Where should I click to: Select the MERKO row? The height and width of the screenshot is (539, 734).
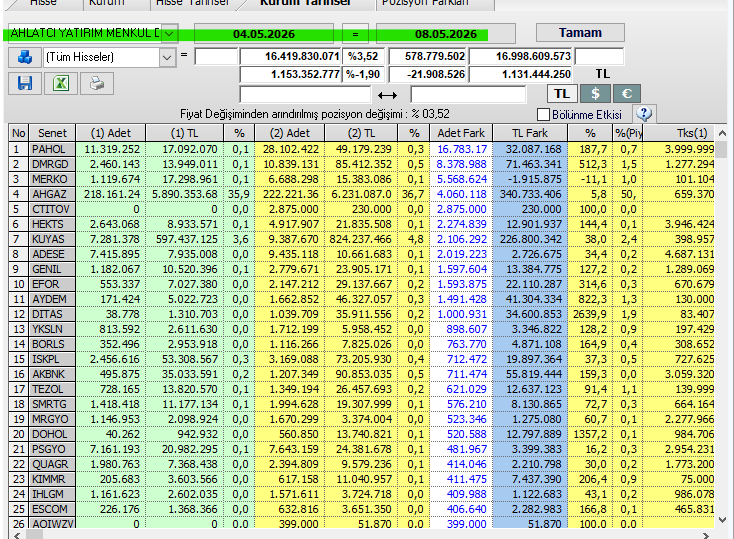(x=361, y=179)
